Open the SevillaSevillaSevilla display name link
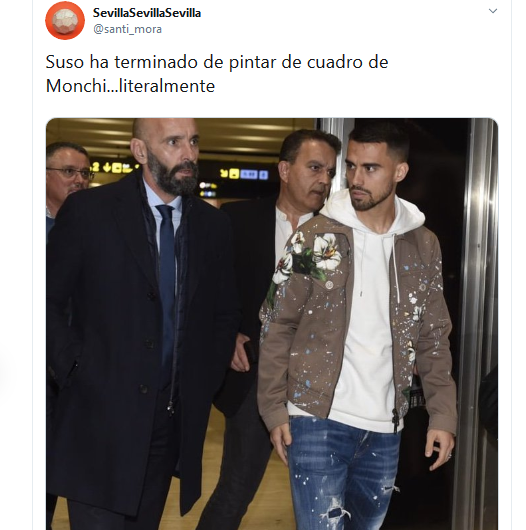This screenshot has height=530, width=526. pos(147,13)
